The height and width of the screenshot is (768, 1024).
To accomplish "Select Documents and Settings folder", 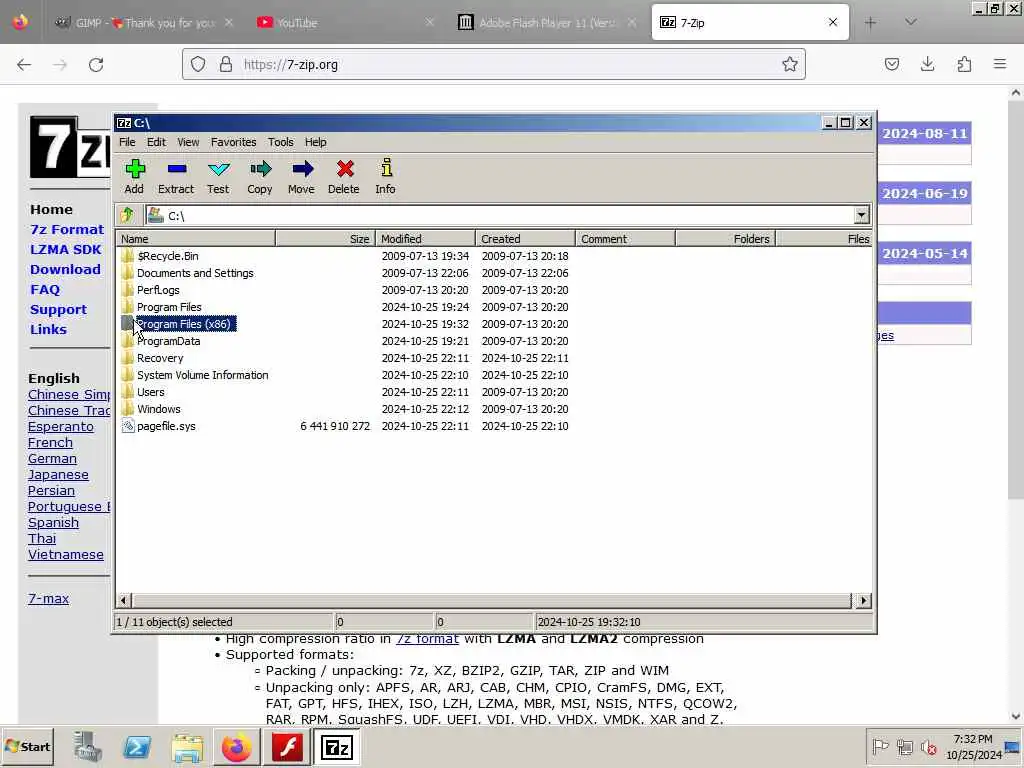I will coord(494,273).
